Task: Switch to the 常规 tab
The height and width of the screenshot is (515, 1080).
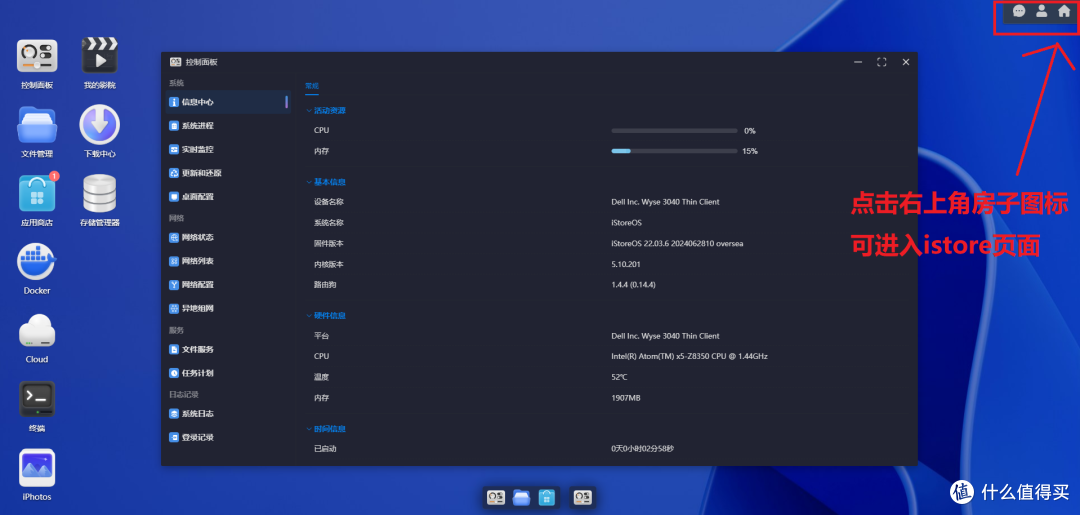Action: click(x=312, y=87)
